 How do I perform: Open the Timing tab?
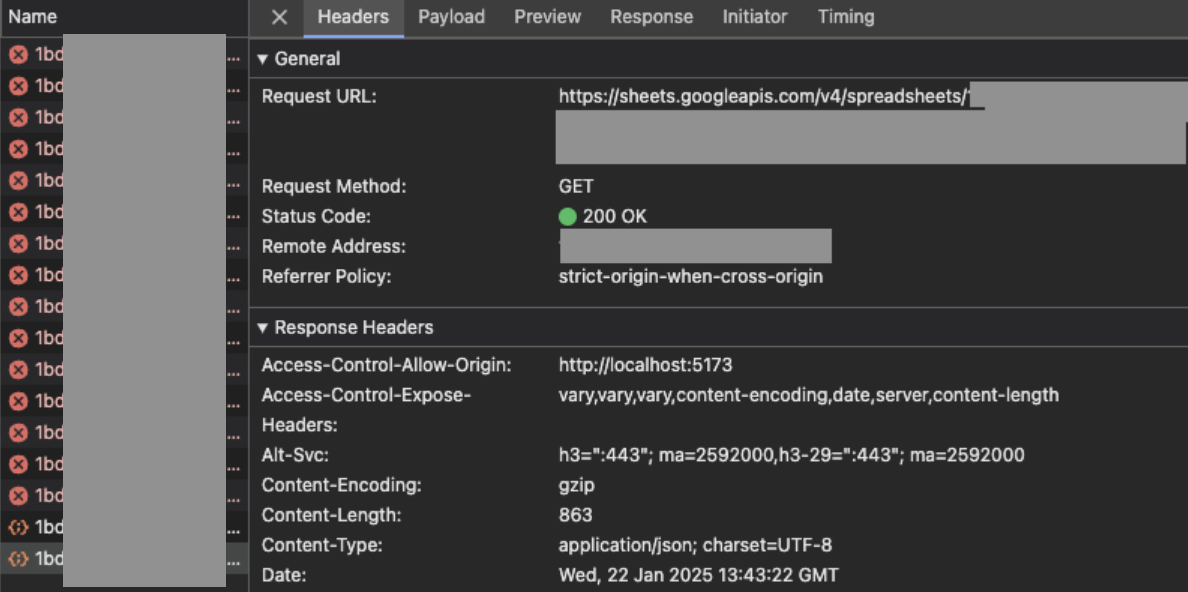point(846,17)
